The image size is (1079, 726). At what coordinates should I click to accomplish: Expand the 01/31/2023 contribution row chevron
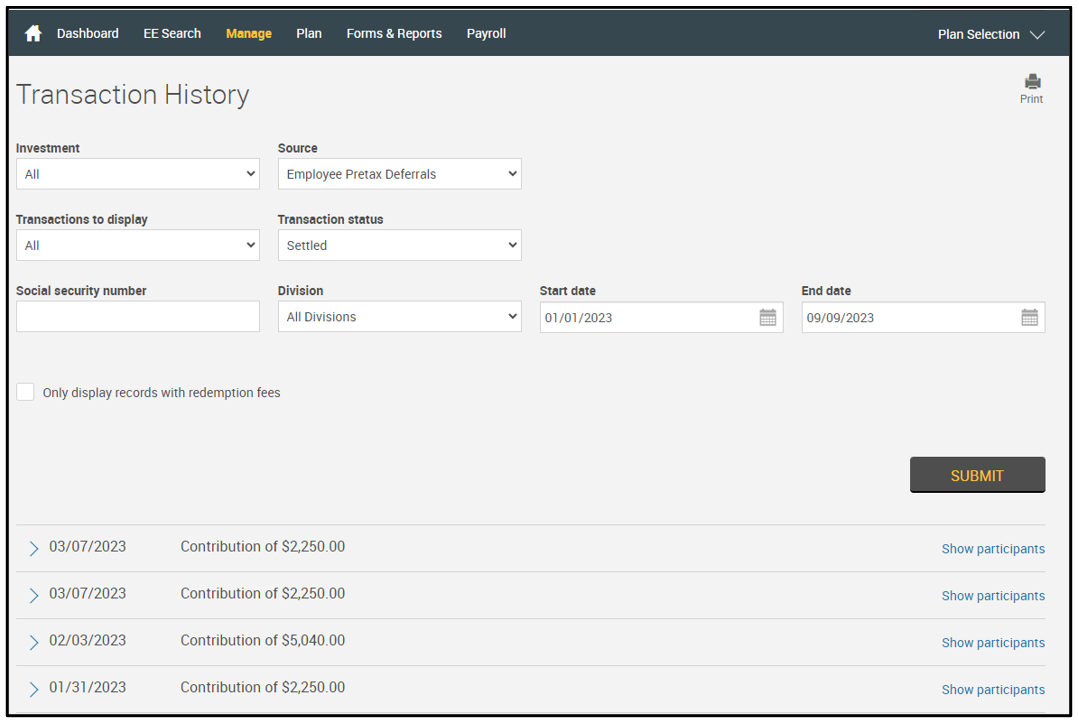34,689
